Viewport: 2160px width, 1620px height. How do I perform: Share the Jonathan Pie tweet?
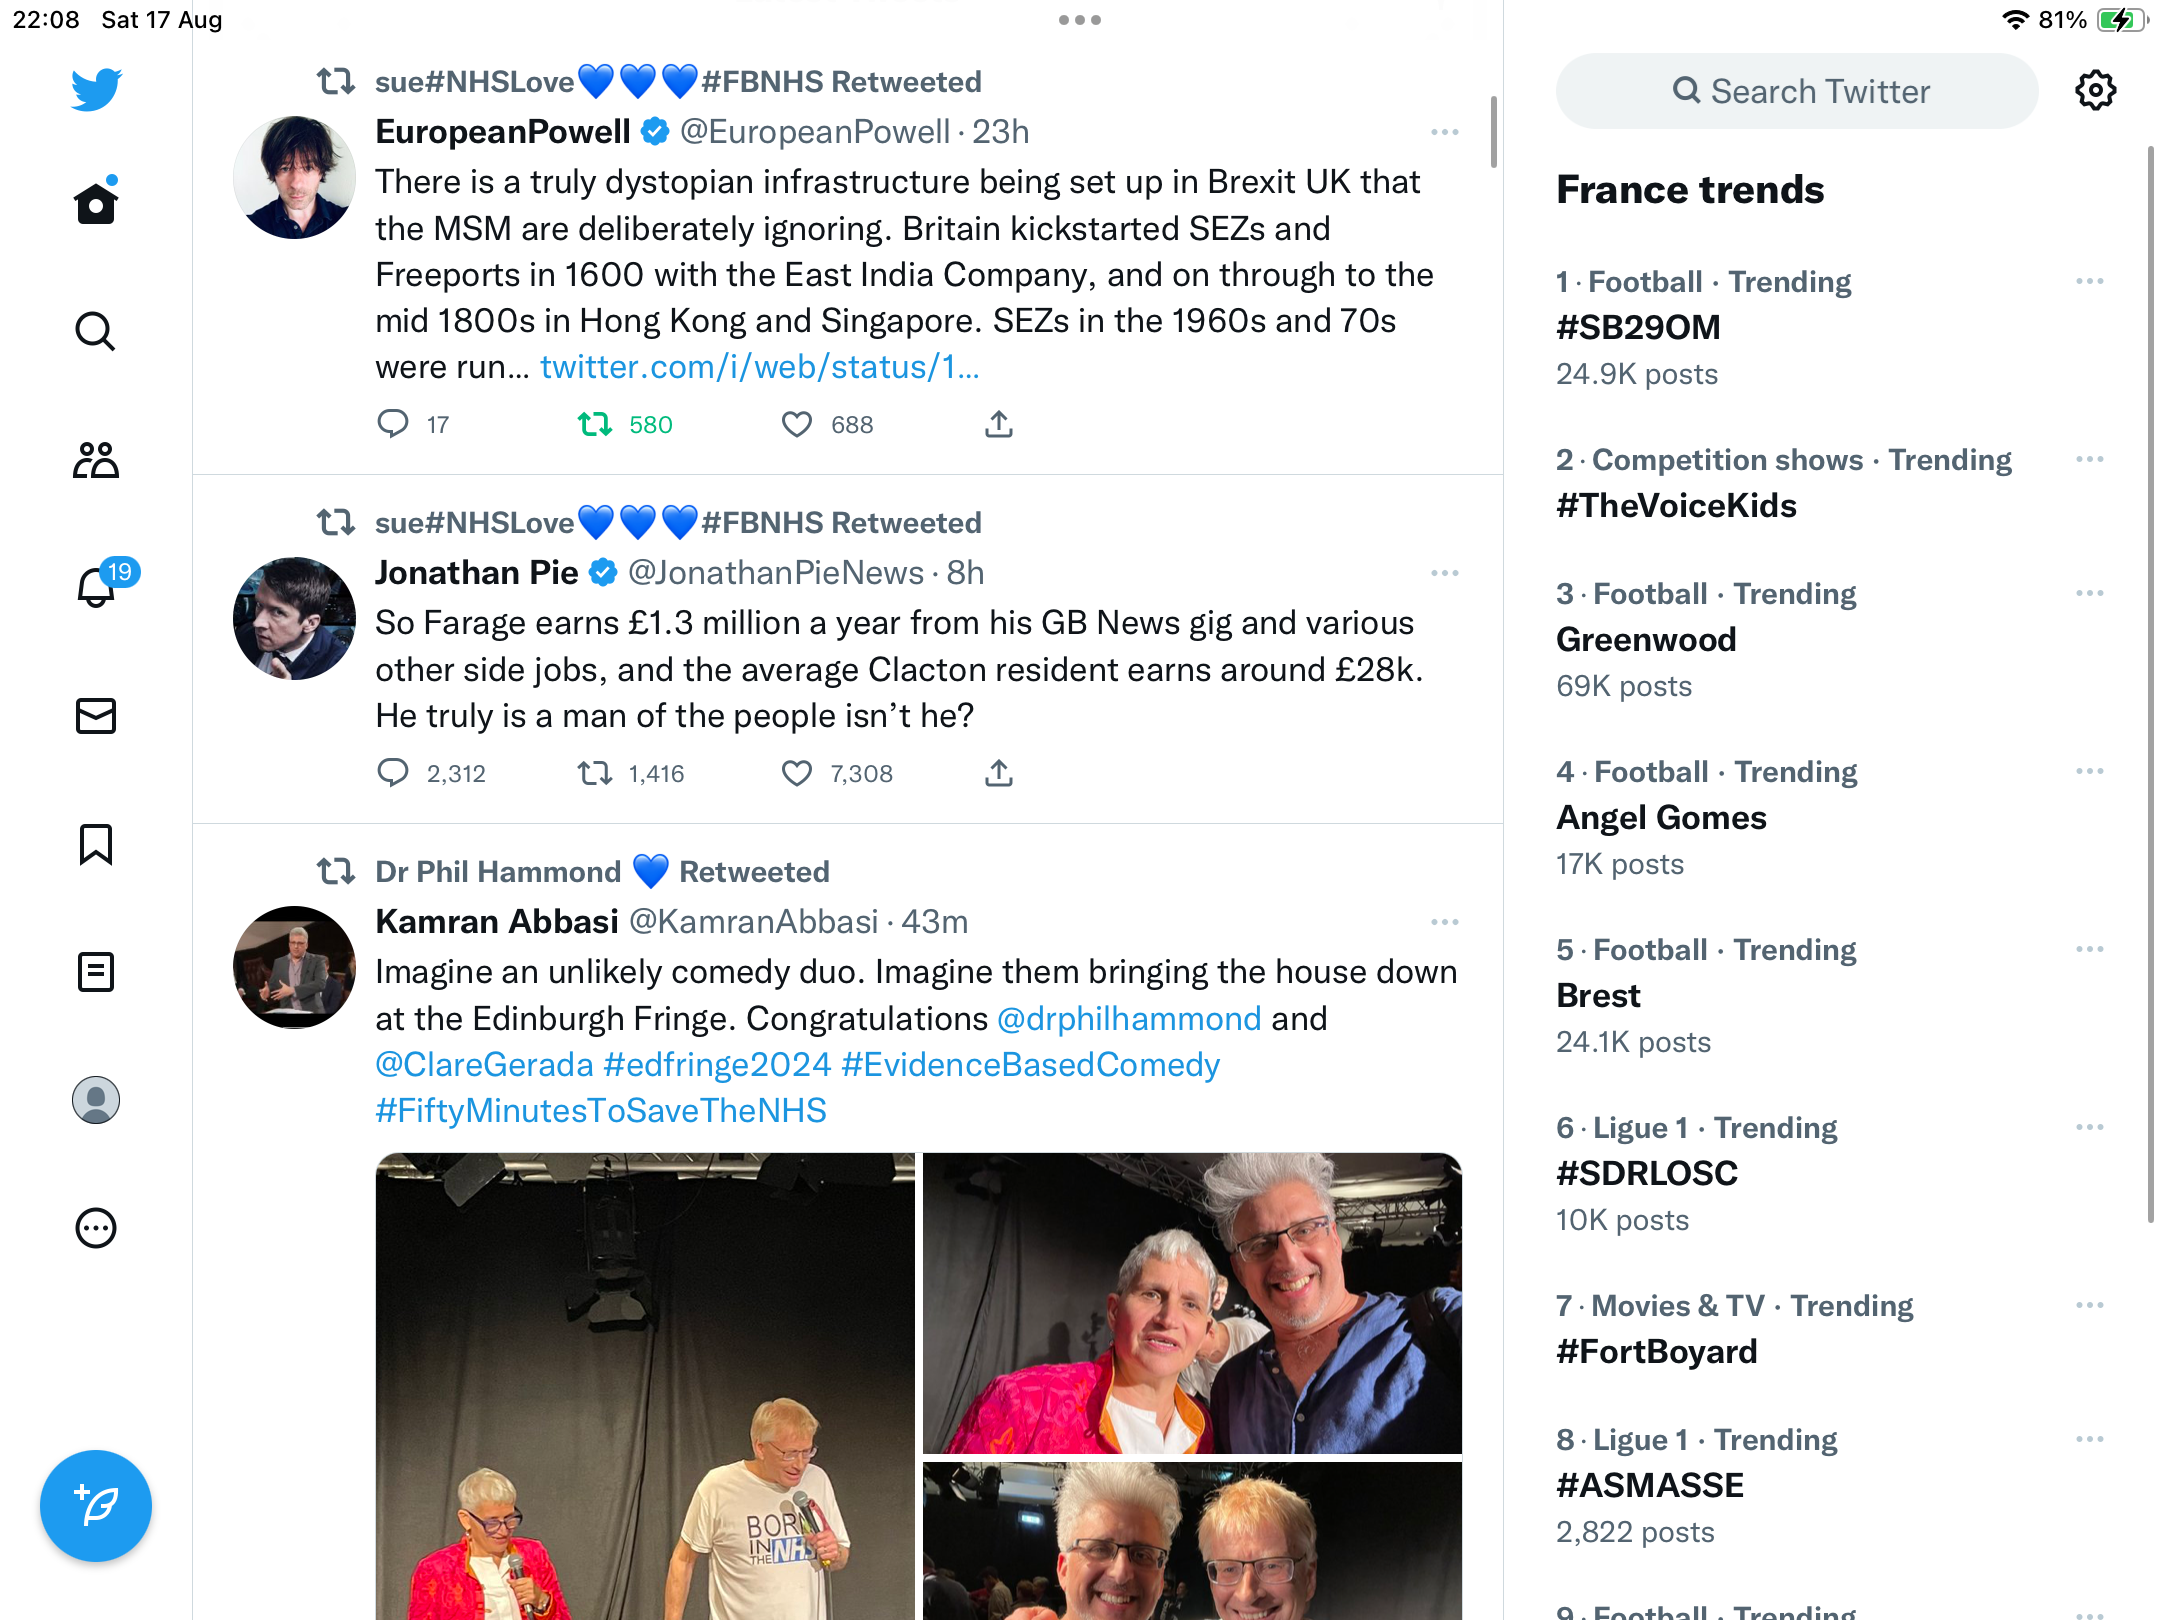point(998,773)
